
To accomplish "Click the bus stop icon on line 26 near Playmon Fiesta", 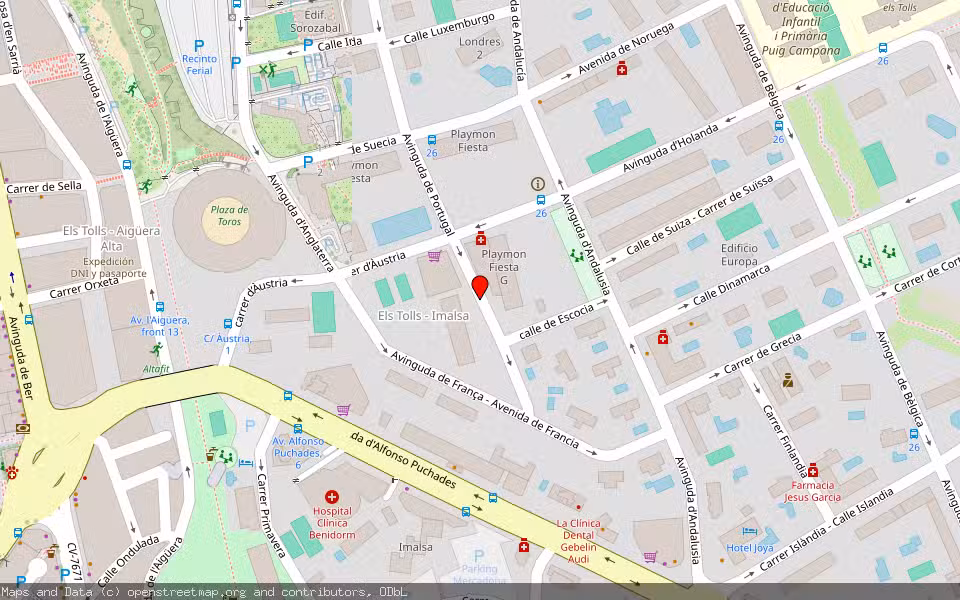I will [x=540, y=200].
